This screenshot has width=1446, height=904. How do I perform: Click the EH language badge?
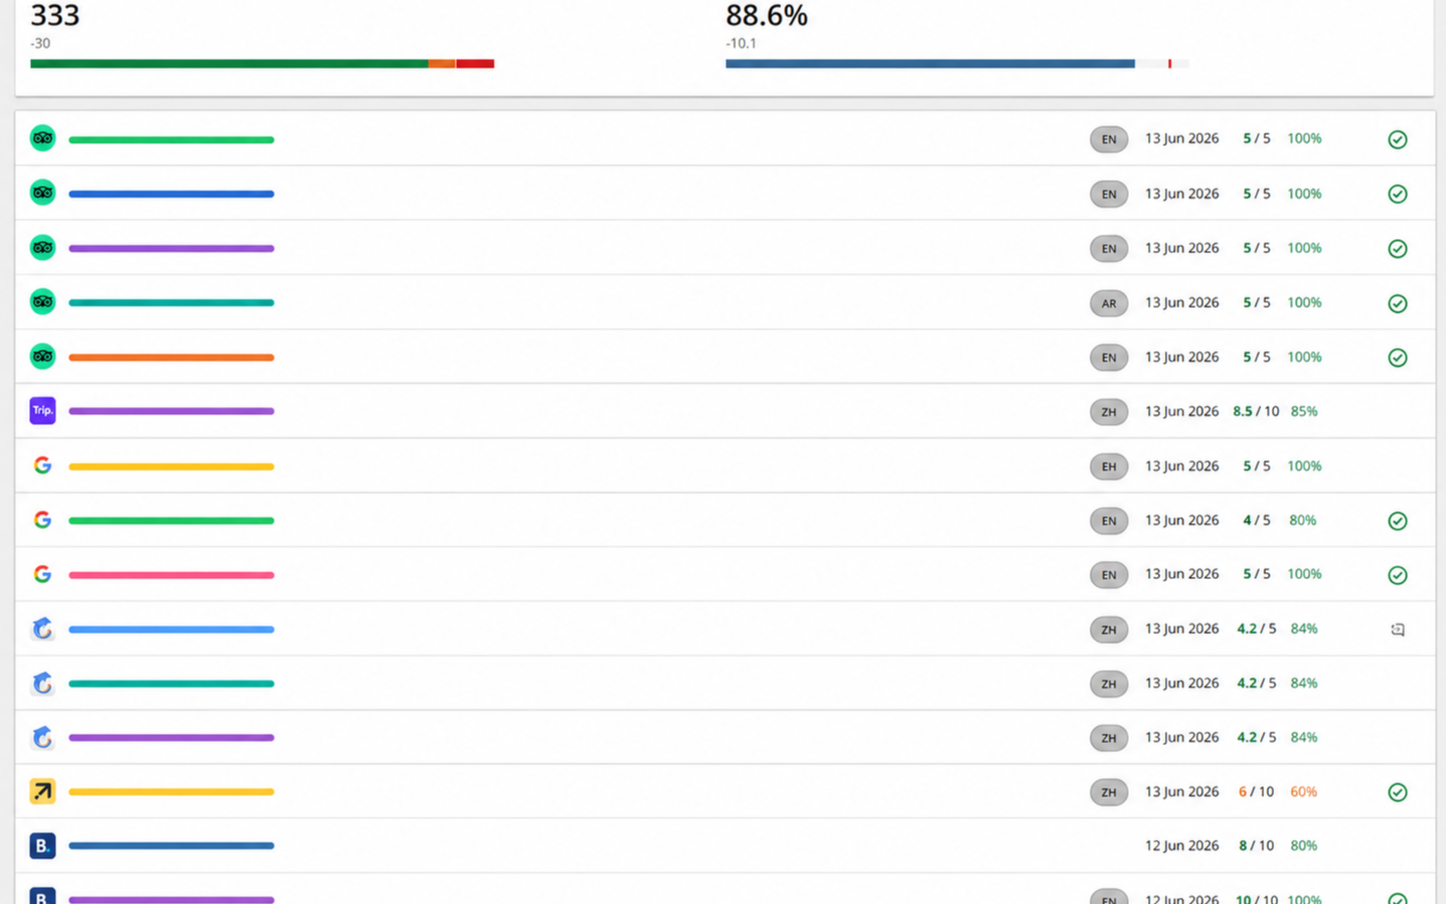point(1108,466)
